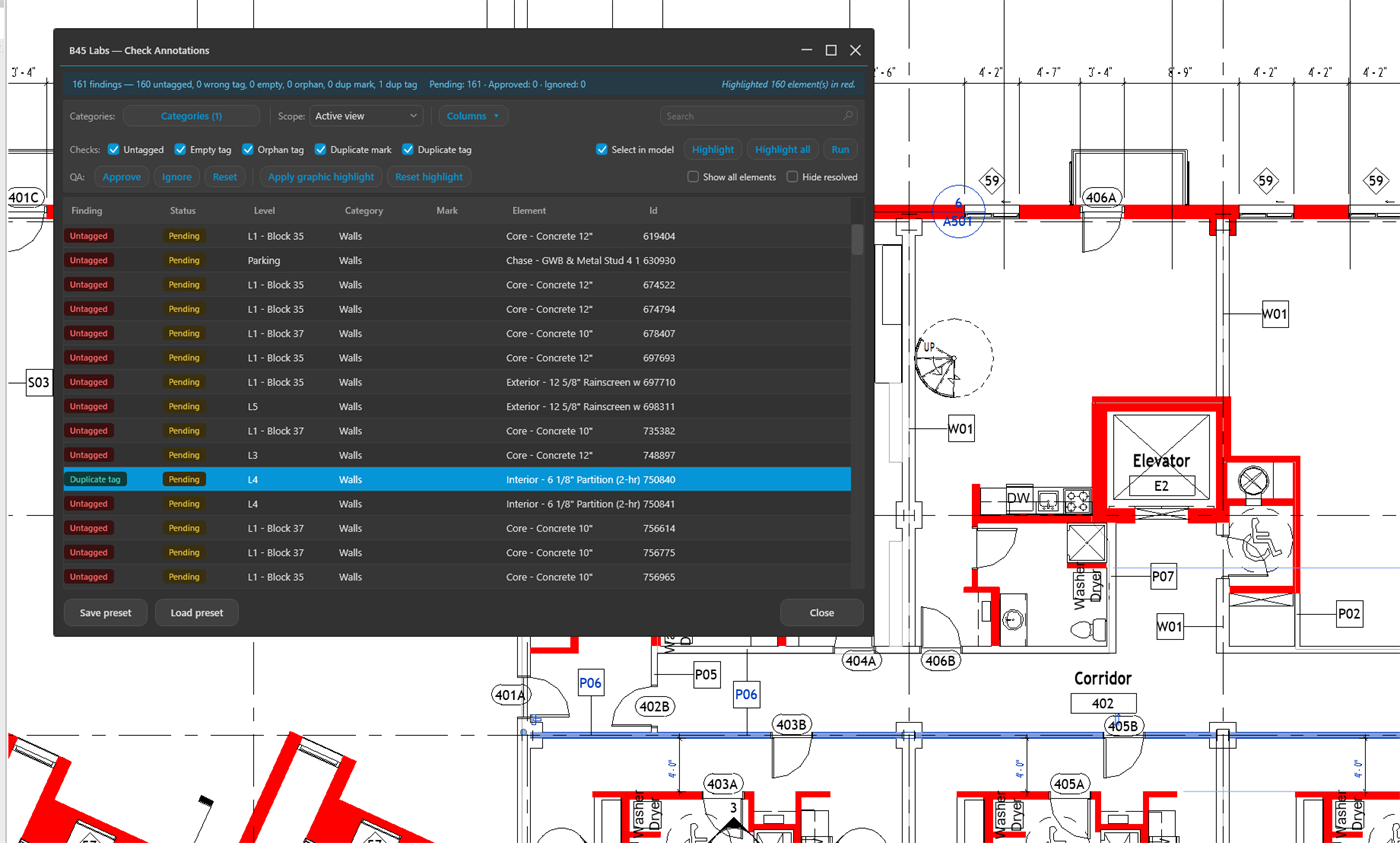Select the row with Id 750841
Viewport: 1400px width, 843px height.
pyautogui.click(x=457, y=504)
